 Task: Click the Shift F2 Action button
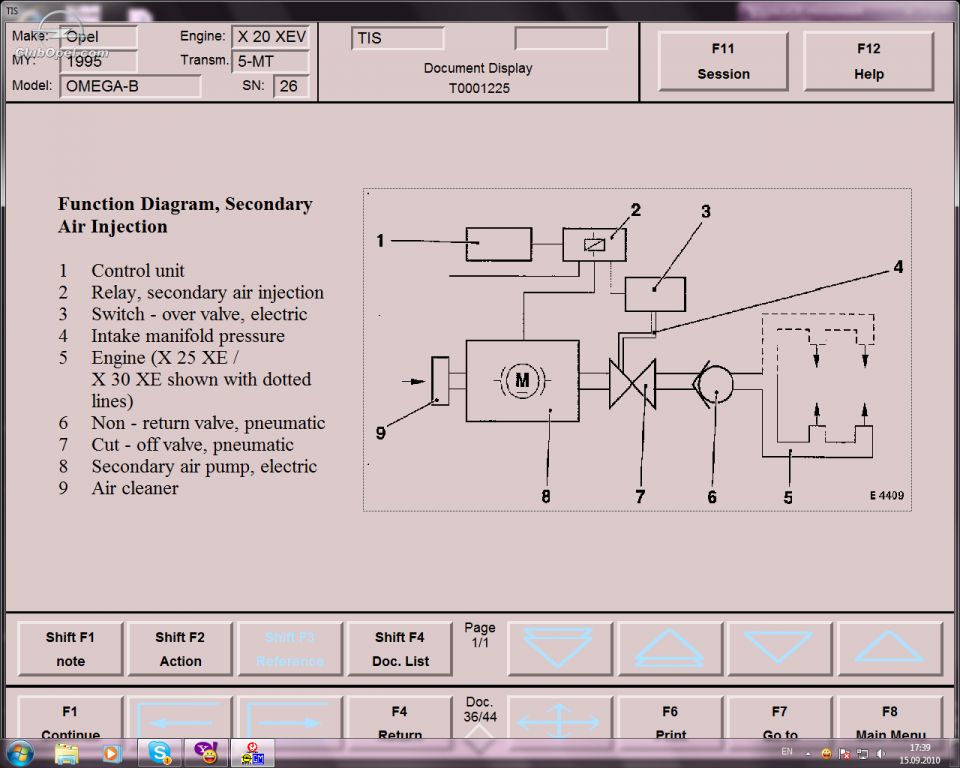coord(180,649)
